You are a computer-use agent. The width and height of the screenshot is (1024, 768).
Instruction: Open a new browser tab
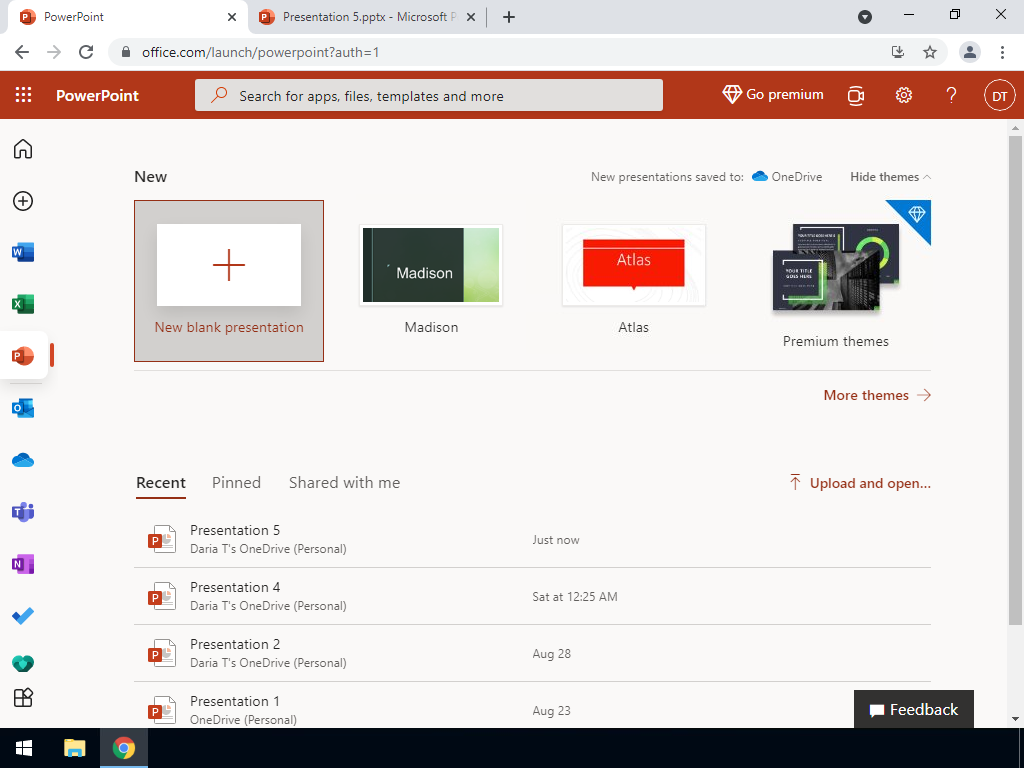[509, 17]
